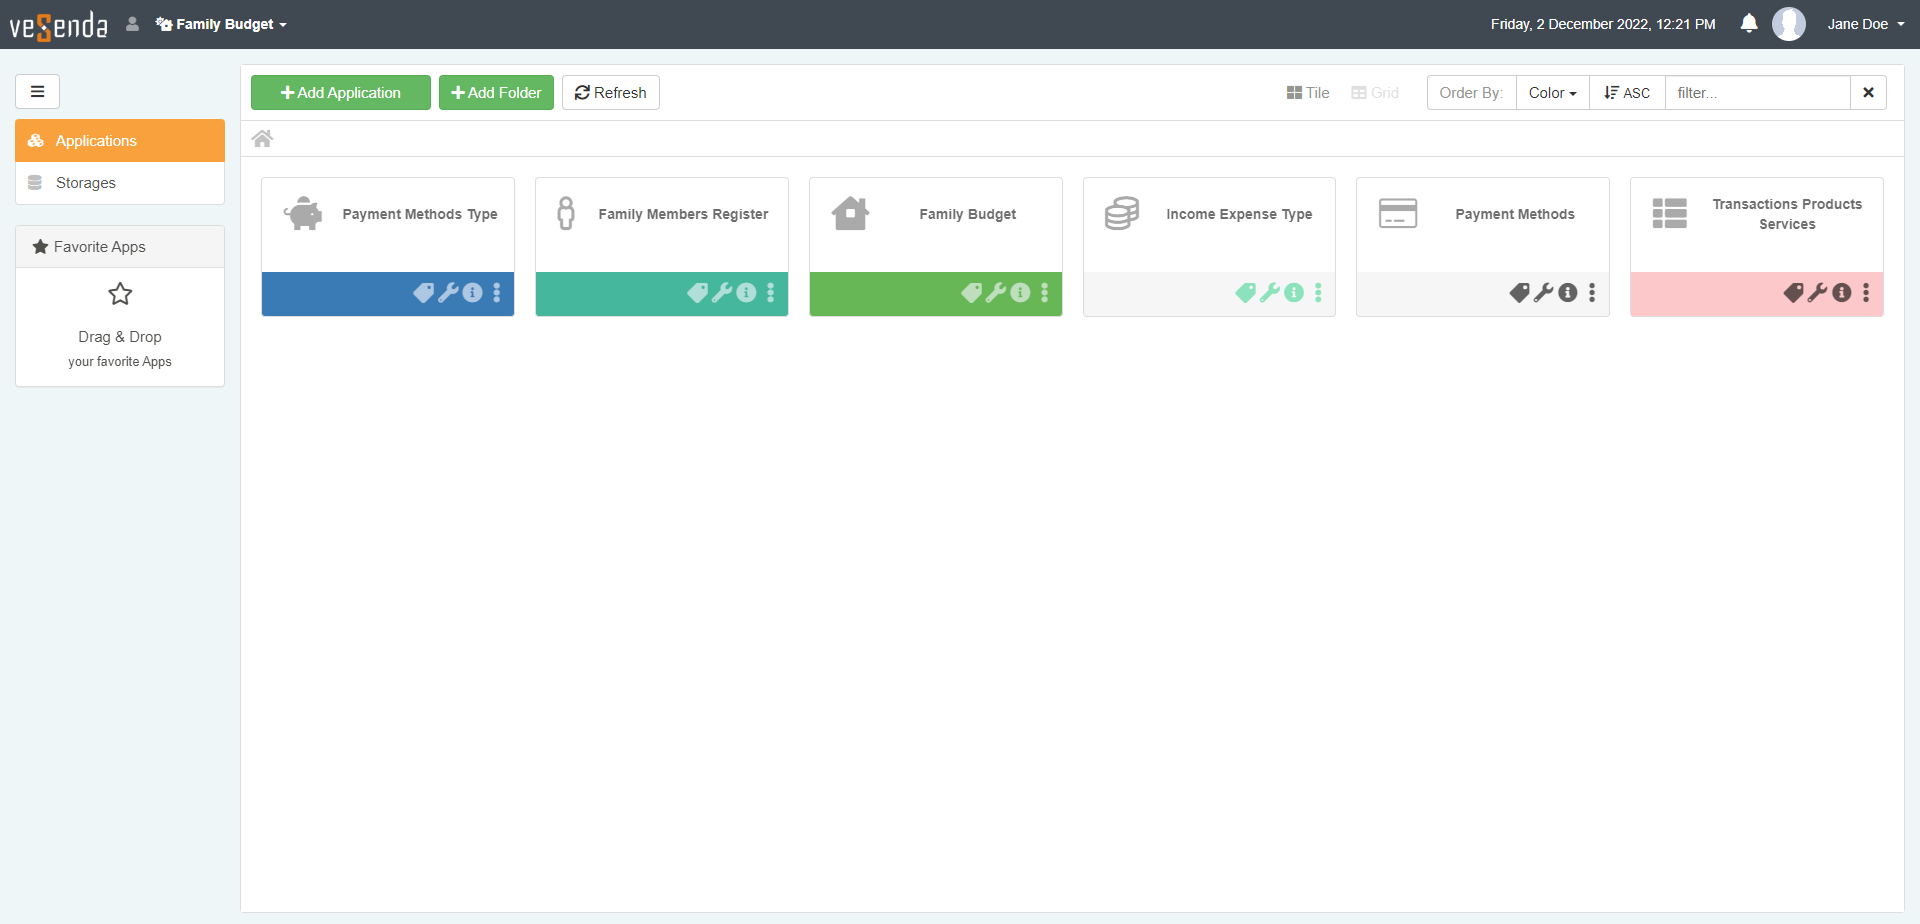Switch to Grid view
Image resolution: width=1920 pixels, height=924 pixels.
click(1375, 93)
